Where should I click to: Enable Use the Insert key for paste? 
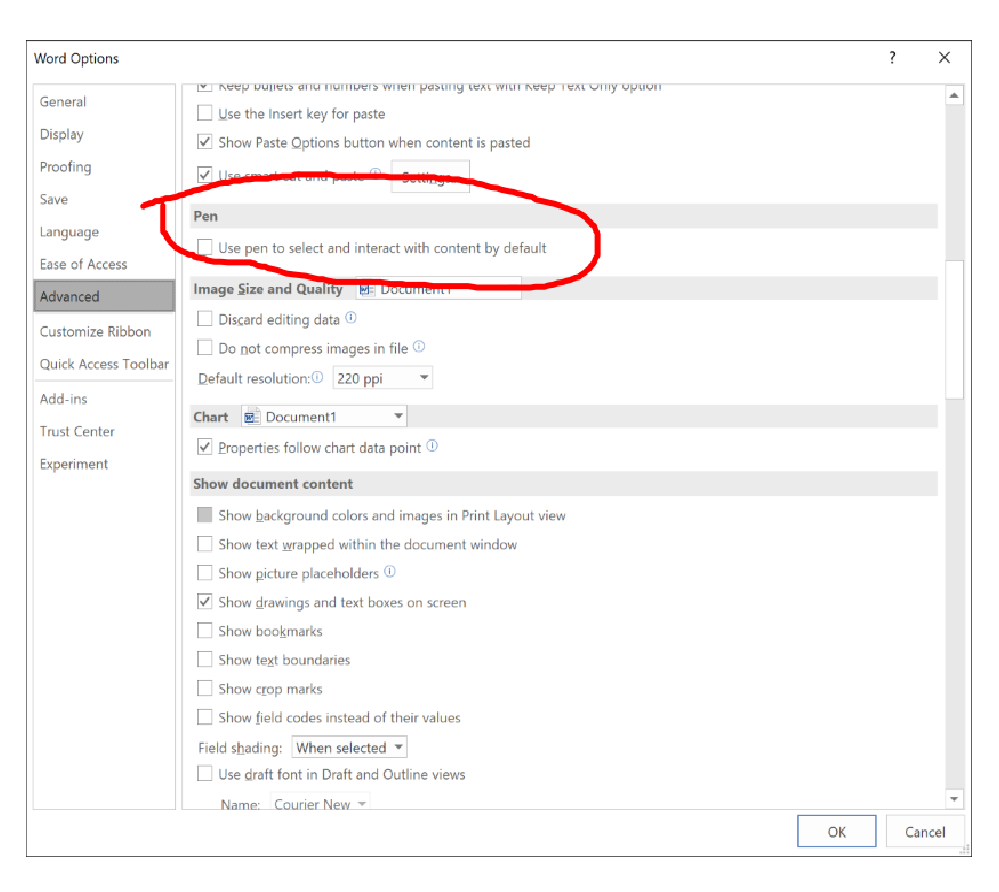click(205, 113)
